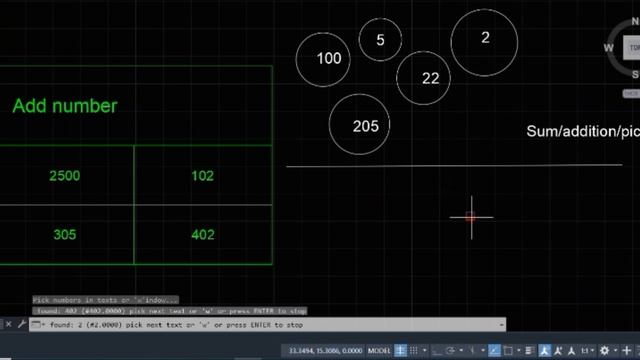
Task: Click ViewCube West compass letter
Action: coord(609,48)
